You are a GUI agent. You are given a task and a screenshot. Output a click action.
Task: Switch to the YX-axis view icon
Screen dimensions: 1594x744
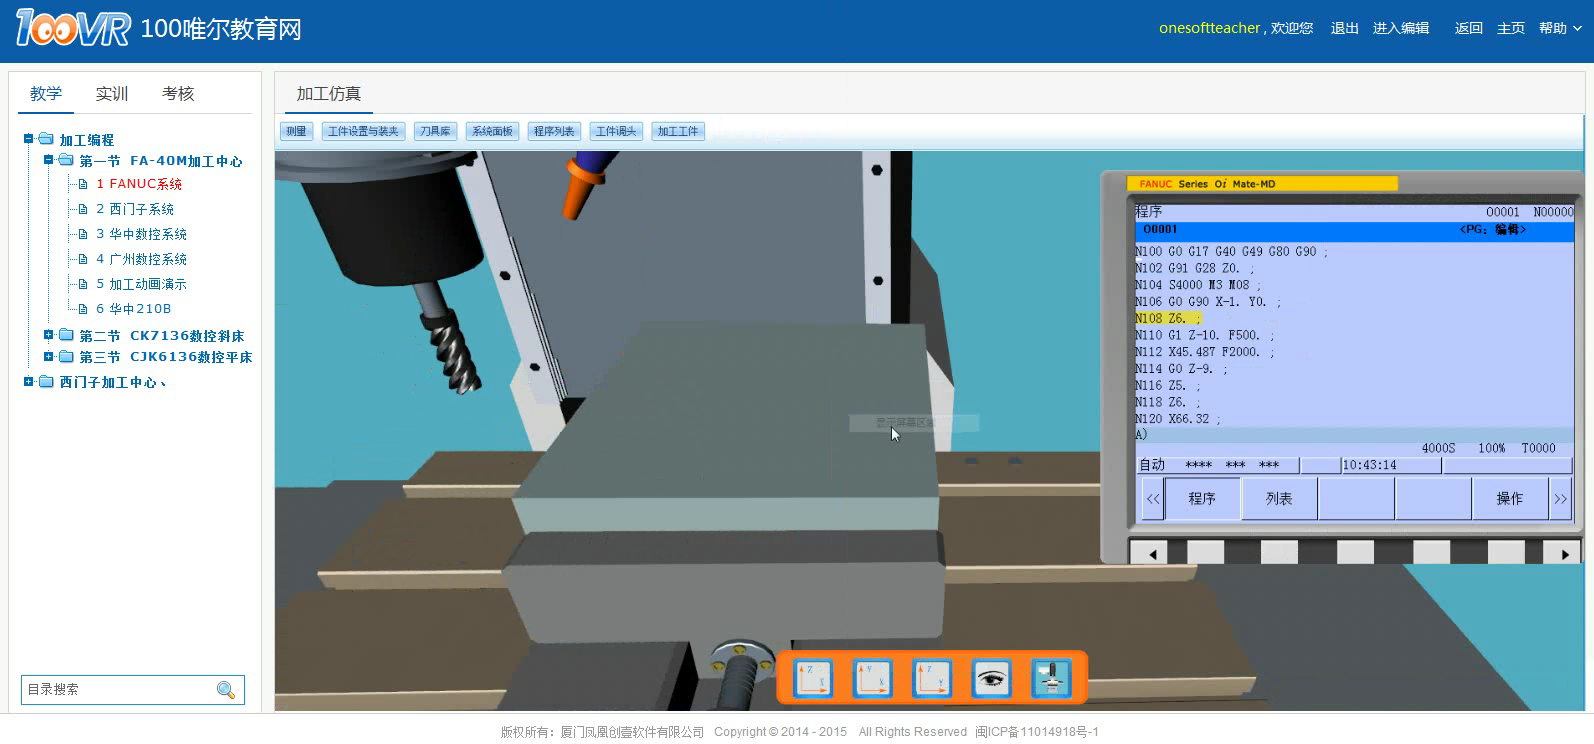coord(871,679)
